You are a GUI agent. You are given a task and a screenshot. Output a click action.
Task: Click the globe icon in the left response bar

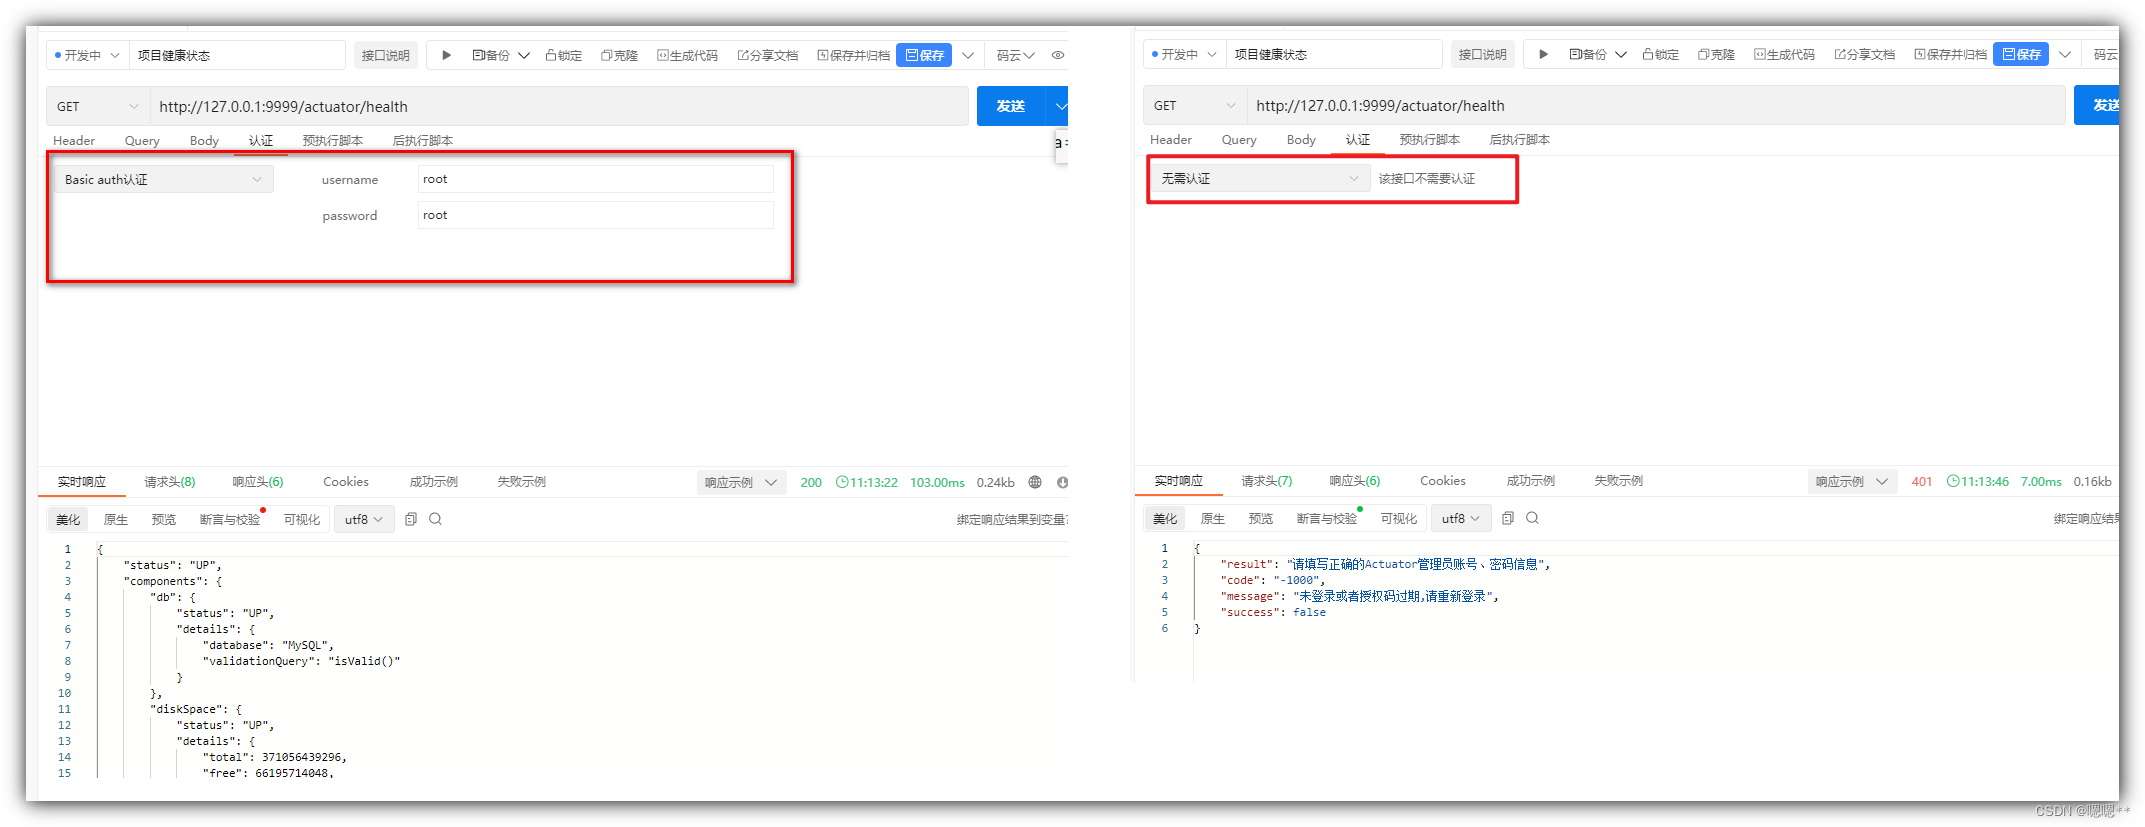click(x=1035, y=482)
